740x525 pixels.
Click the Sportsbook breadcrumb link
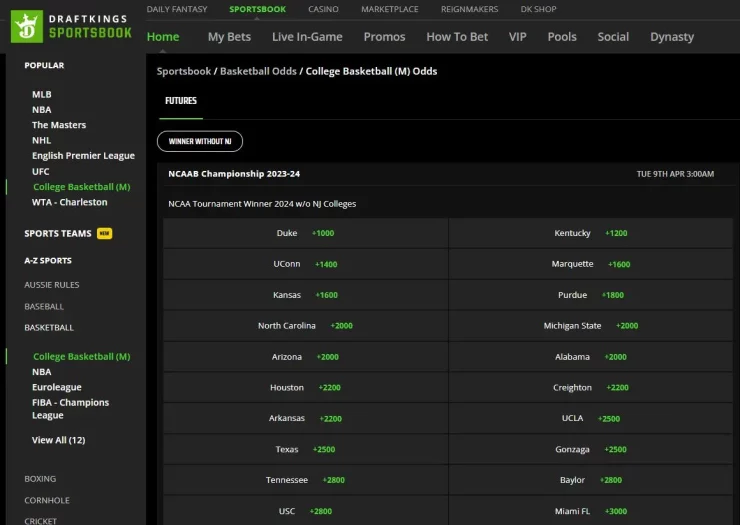[x=184, y=71]
